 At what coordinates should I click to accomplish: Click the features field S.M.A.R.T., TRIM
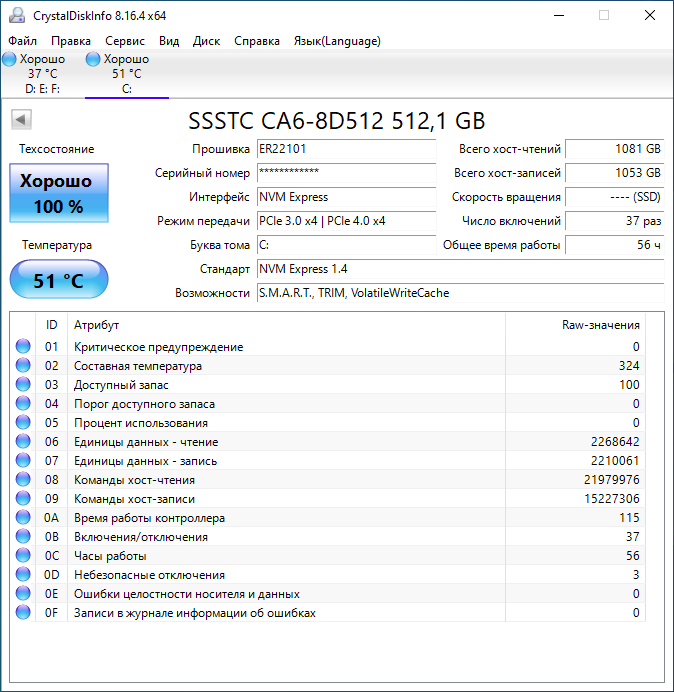460,293
